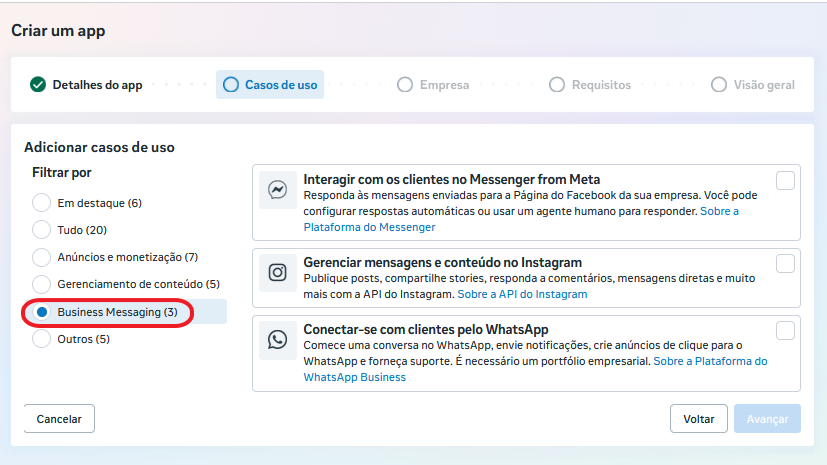This screenshot has width=827, height=465.
Task: Click the Voltar button
Action: pyautogui.click(x=699, y=419)
